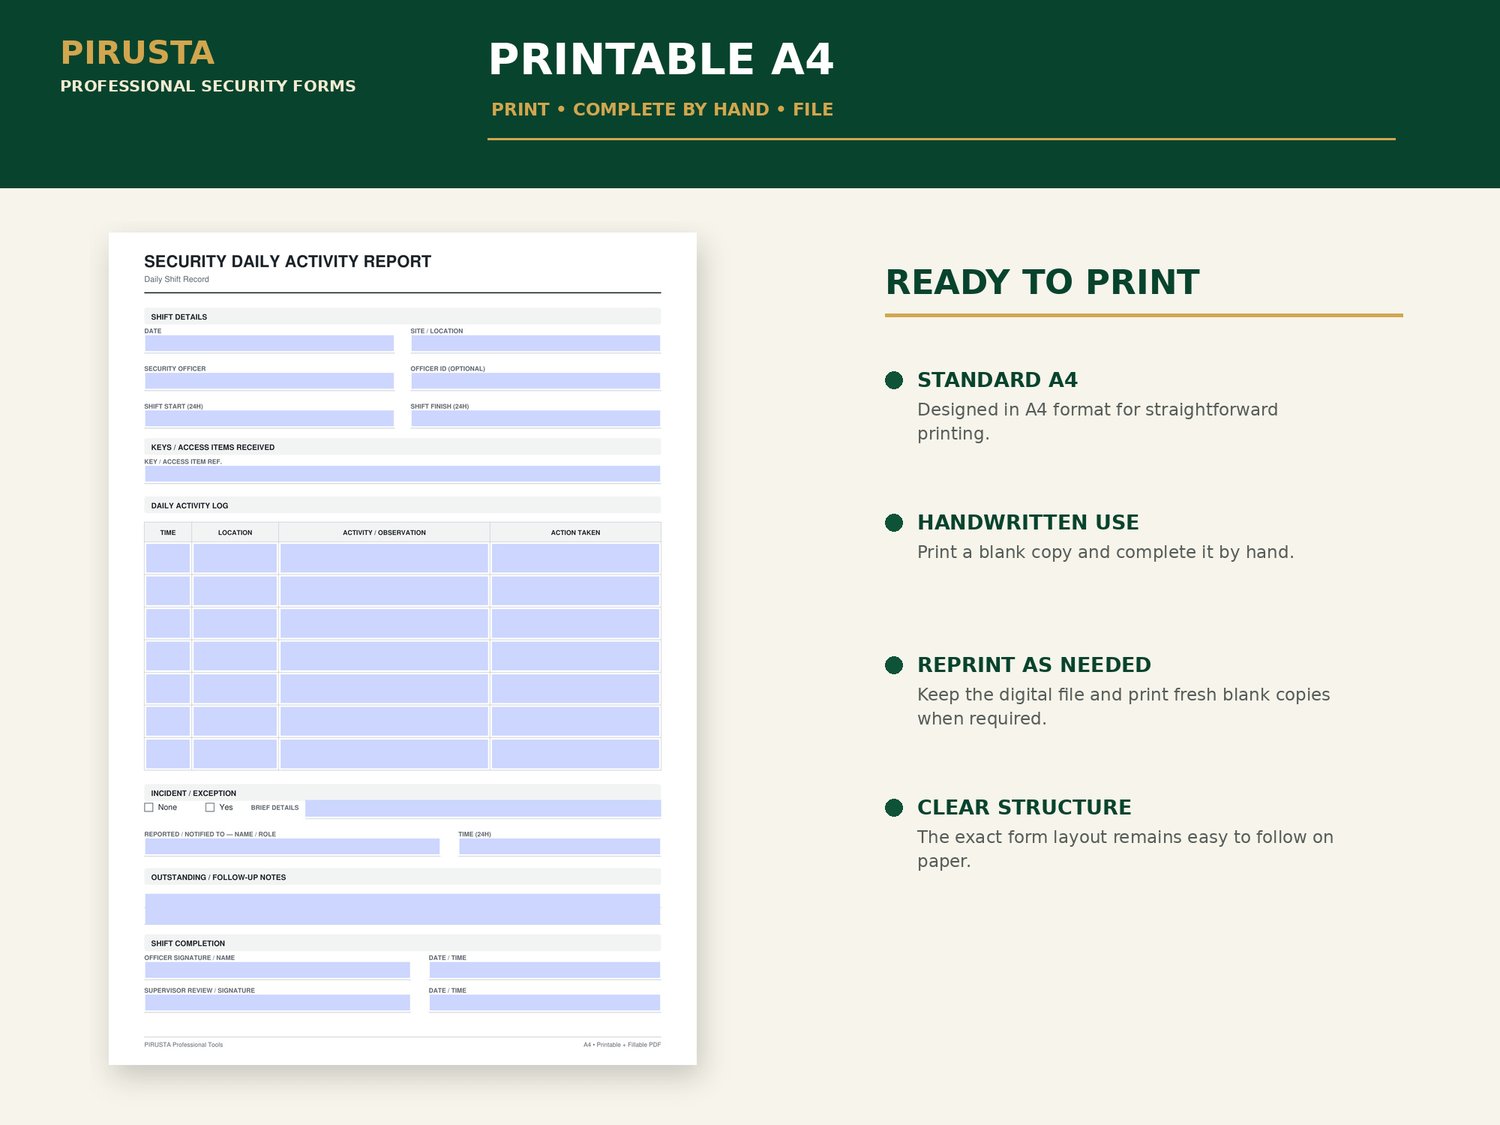The height and width of the screenshot is (1125, 1500).
Task: Click the PRINTABLE A4 heading
Action: pyautogui.click(x=661, y=60)
